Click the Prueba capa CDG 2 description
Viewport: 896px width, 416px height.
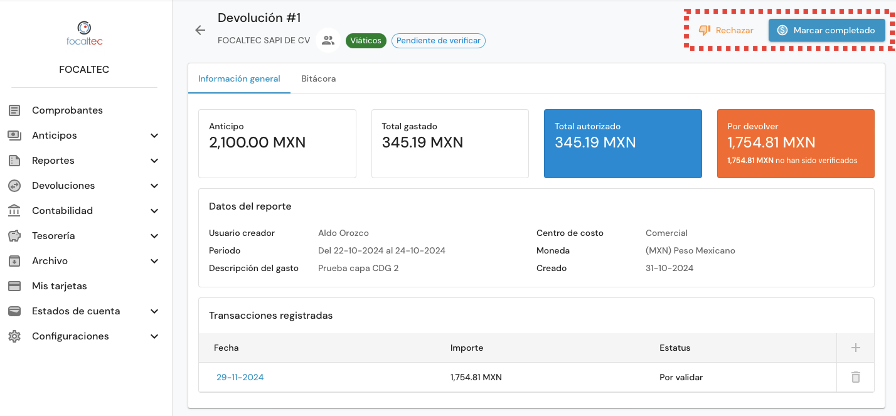tap(358, 268)
